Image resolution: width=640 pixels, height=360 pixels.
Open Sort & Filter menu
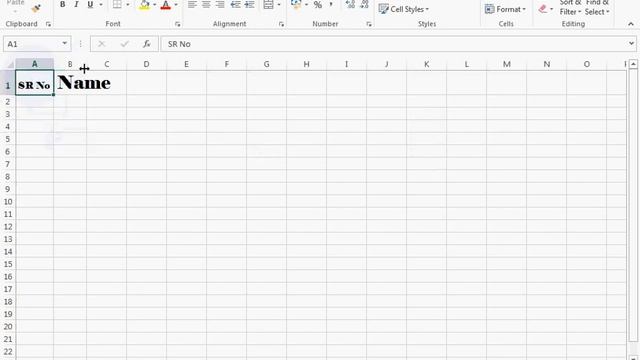(570, 8)
